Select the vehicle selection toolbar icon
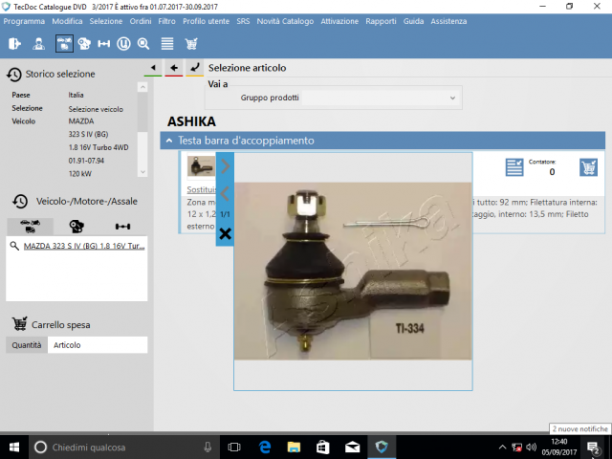The image size is (612, 459). (64, 43)
